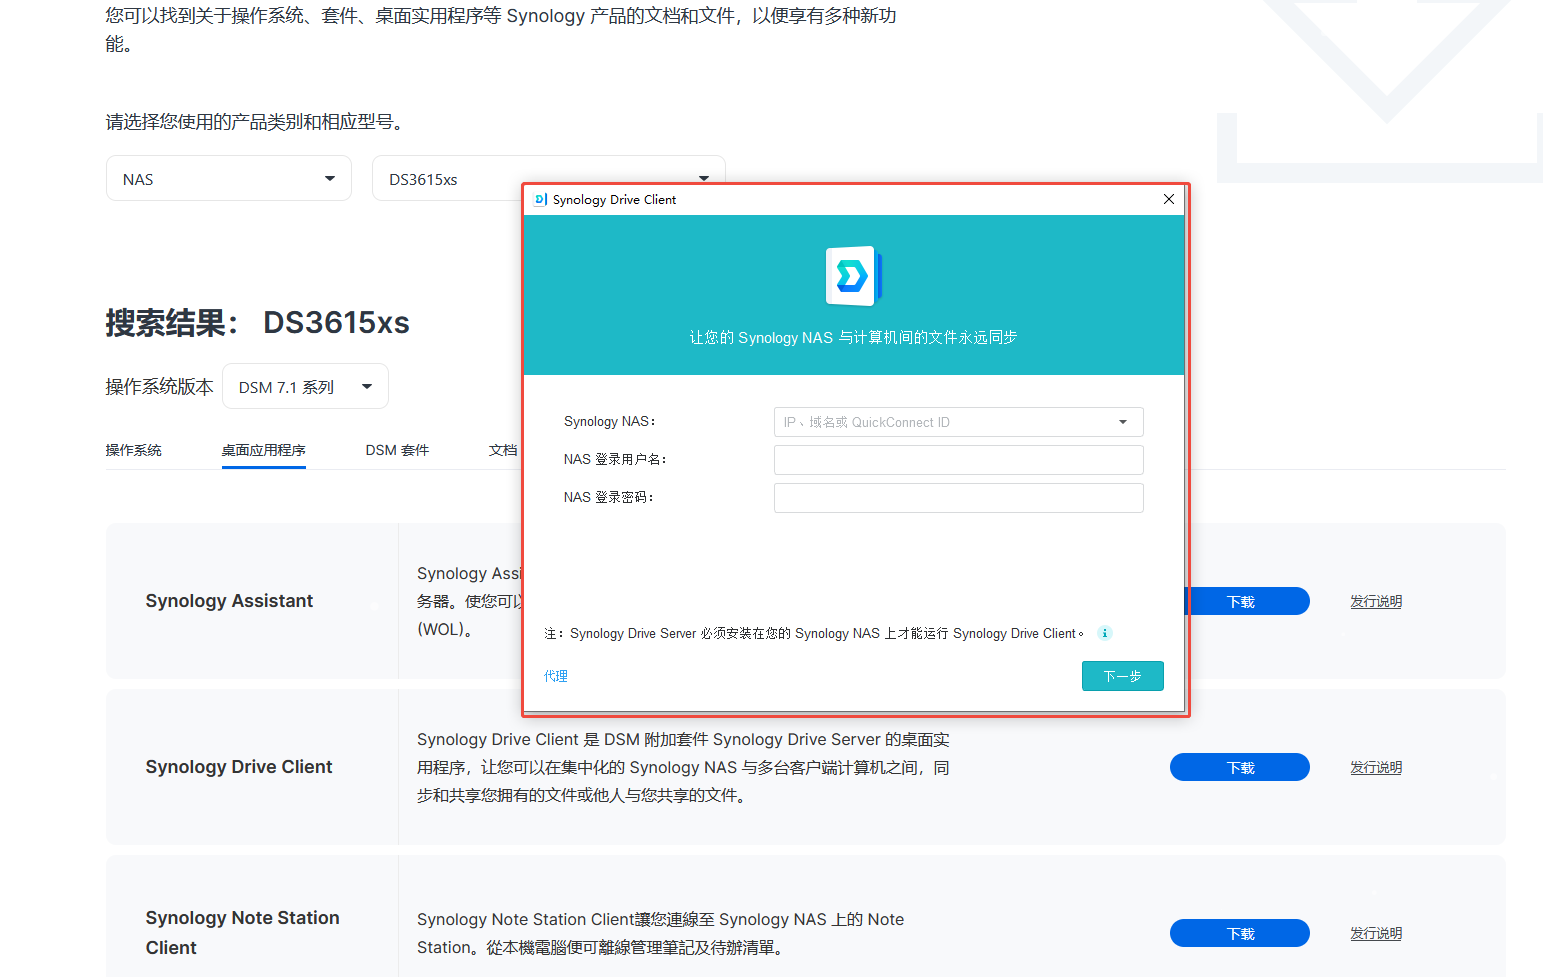Click the small Drive icon in the dialog title bar

point(541,199)
